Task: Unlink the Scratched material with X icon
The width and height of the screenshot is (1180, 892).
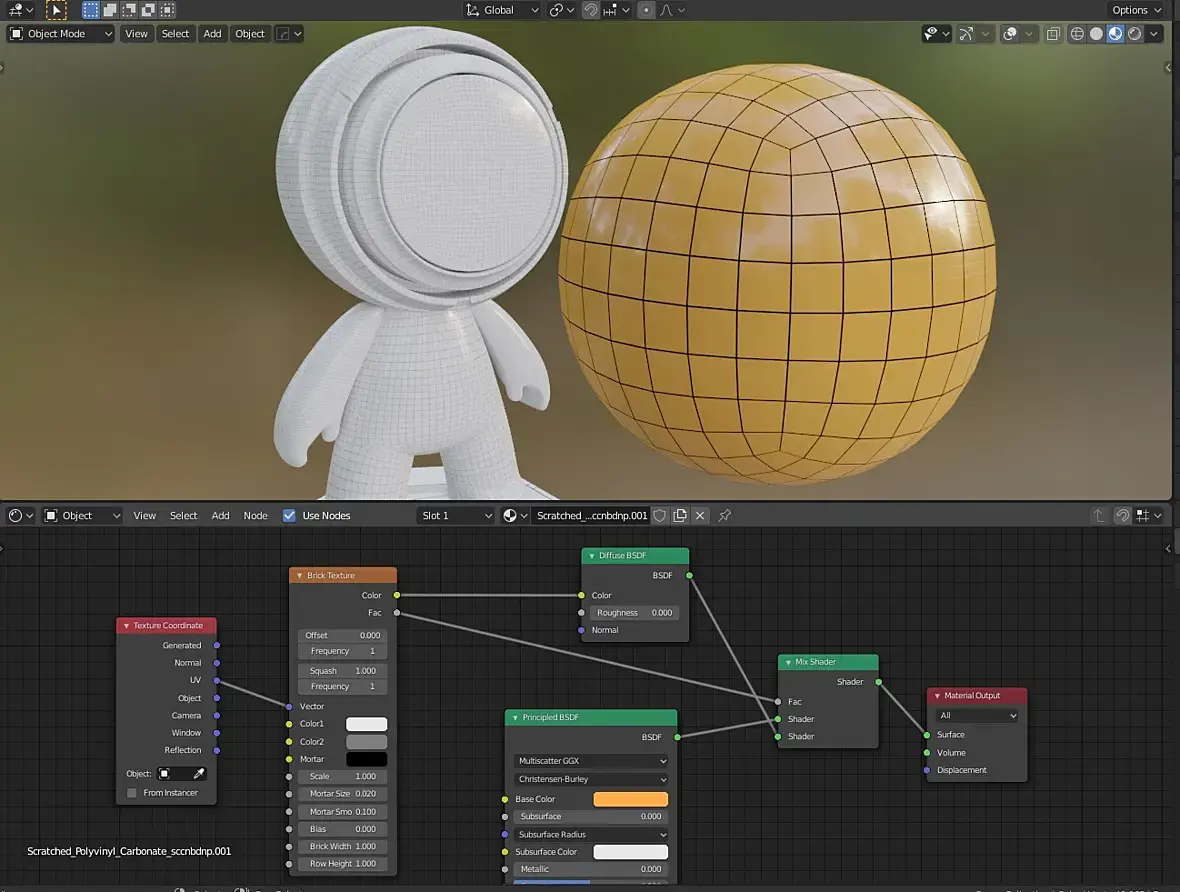Action: tap(700, 516)
